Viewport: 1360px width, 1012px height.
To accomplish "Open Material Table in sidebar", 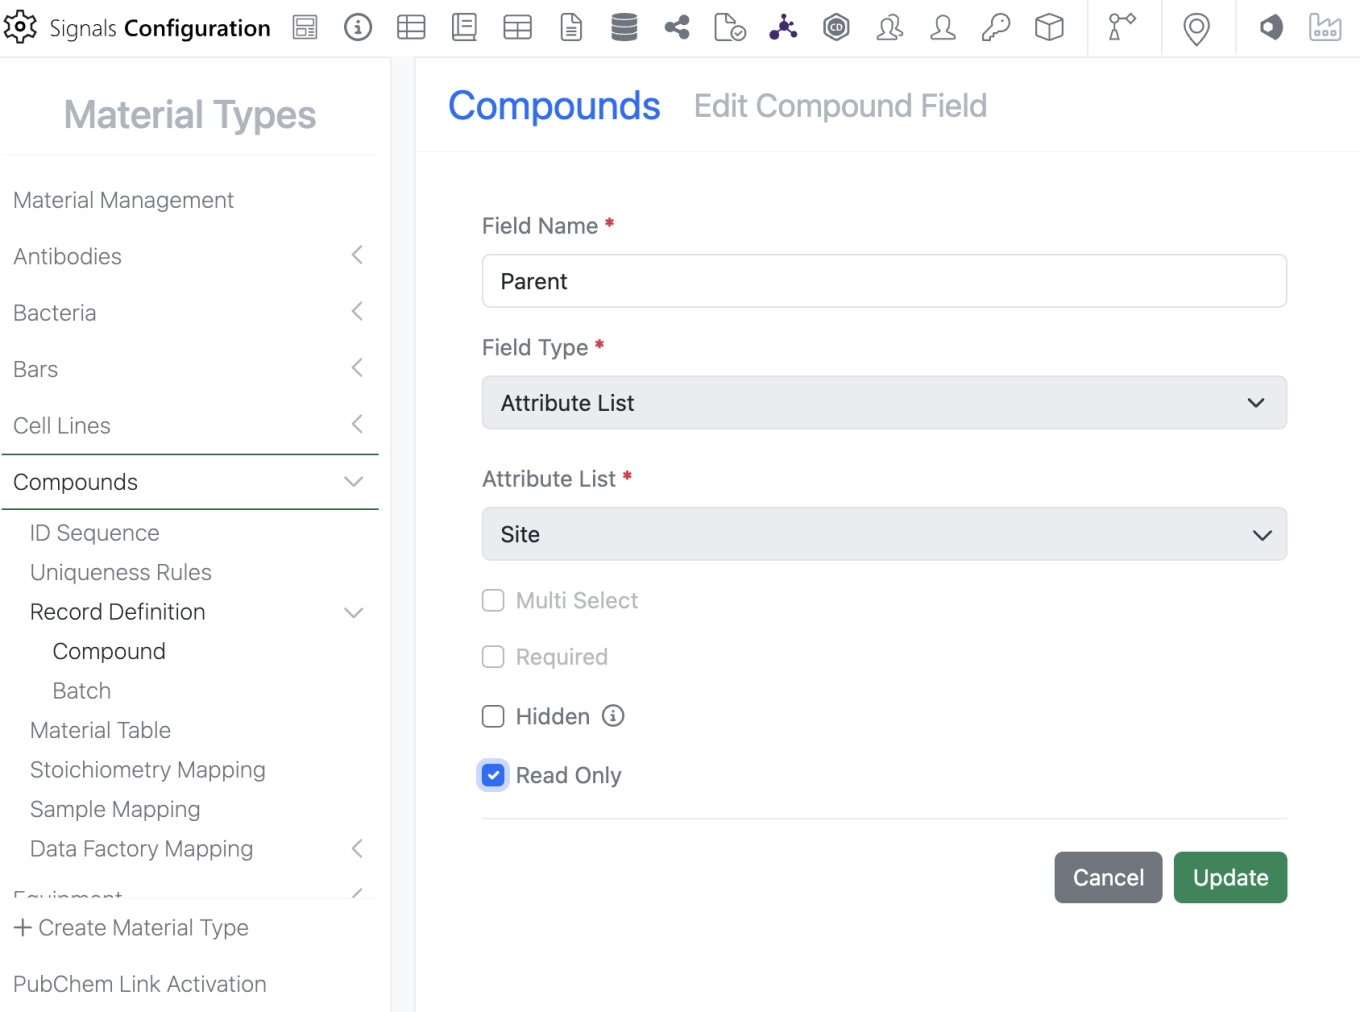I will pos(100,730).
